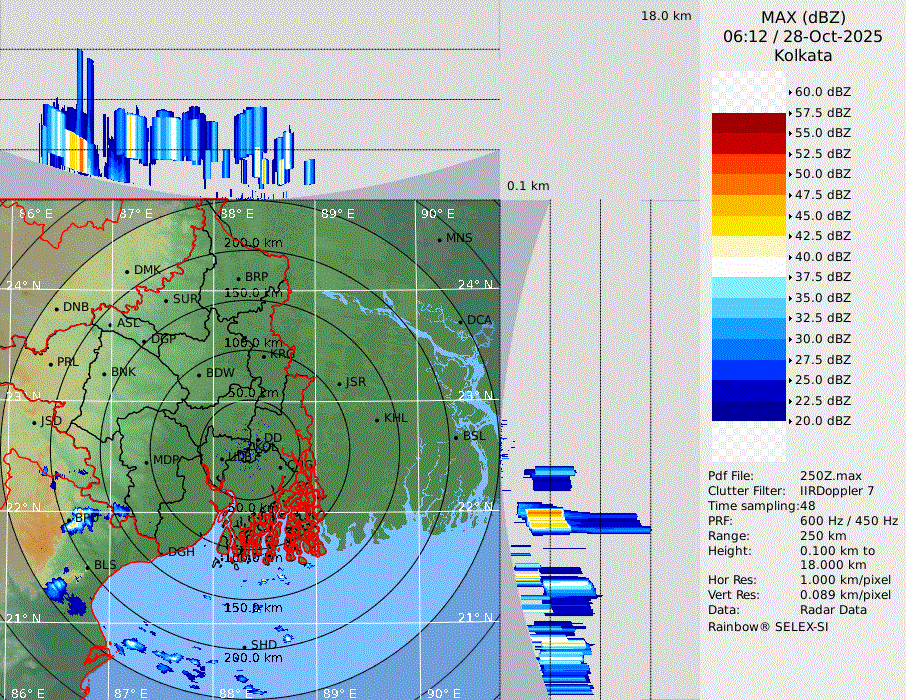The height and width of the screenshot is (700, 906).
Task: Click the PRL station marker
Action: pos(50,363)
